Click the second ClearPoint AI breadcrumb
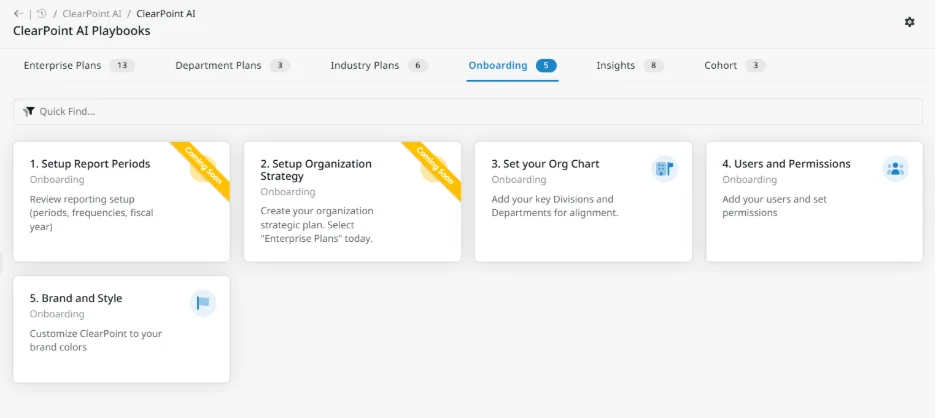This screenshot has height=418, width=936. pyautogui.click(x=166, y=13)
